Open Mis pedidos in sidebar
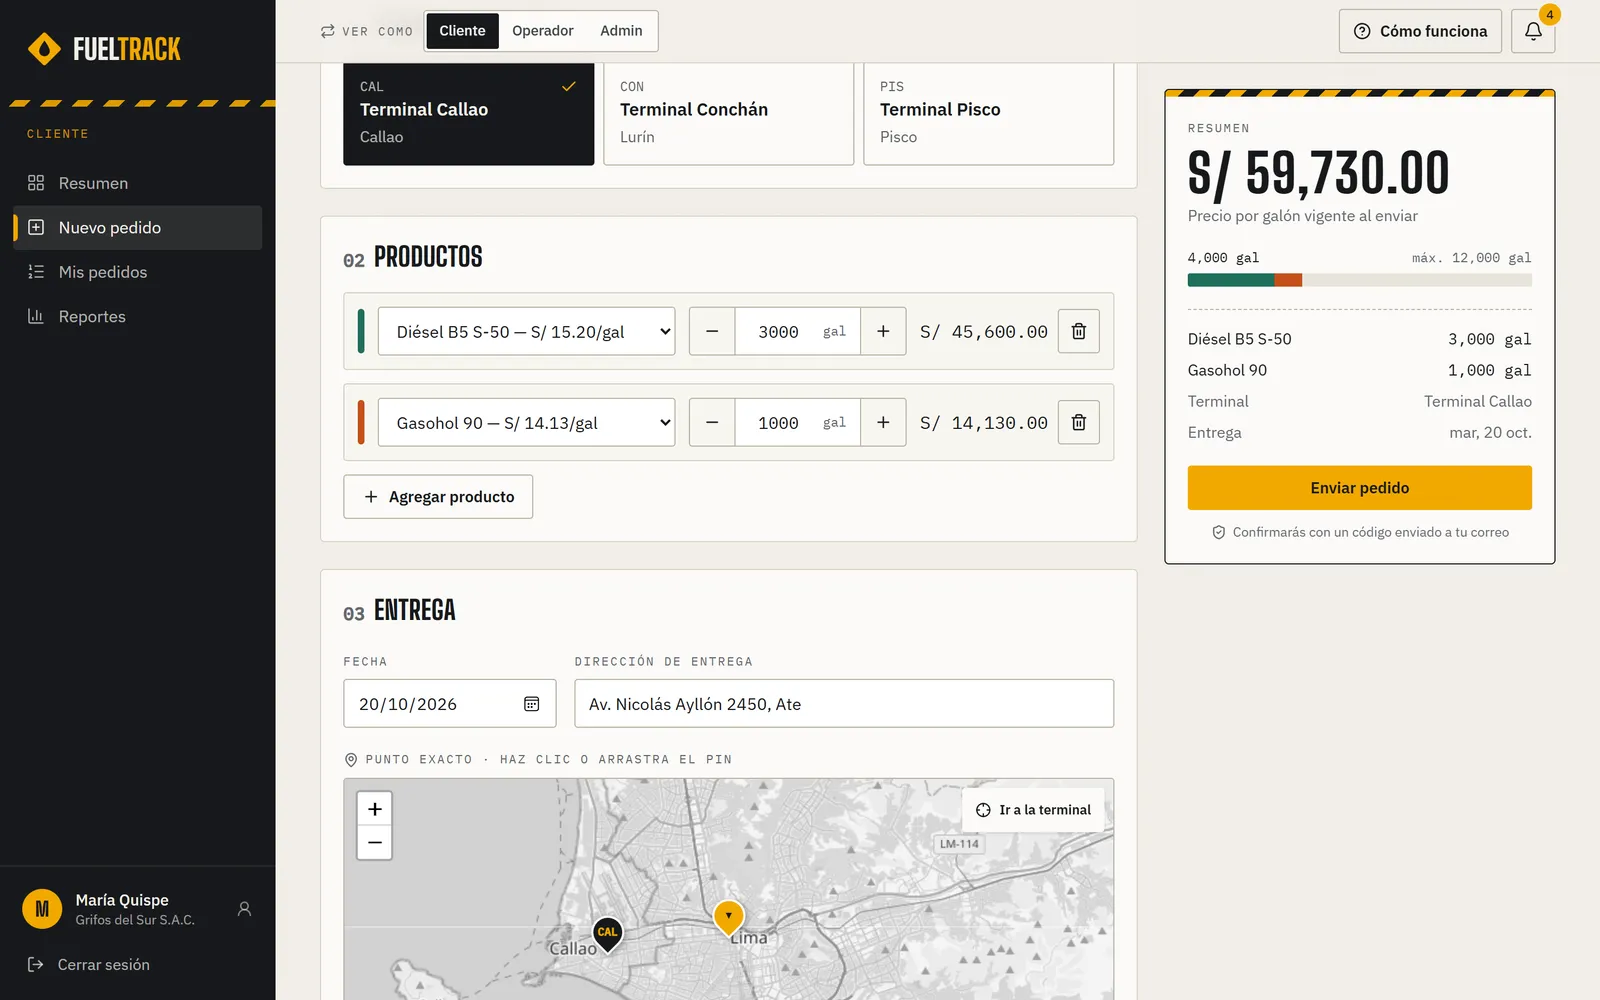The image size is (1600, 1000). (138, 272)
